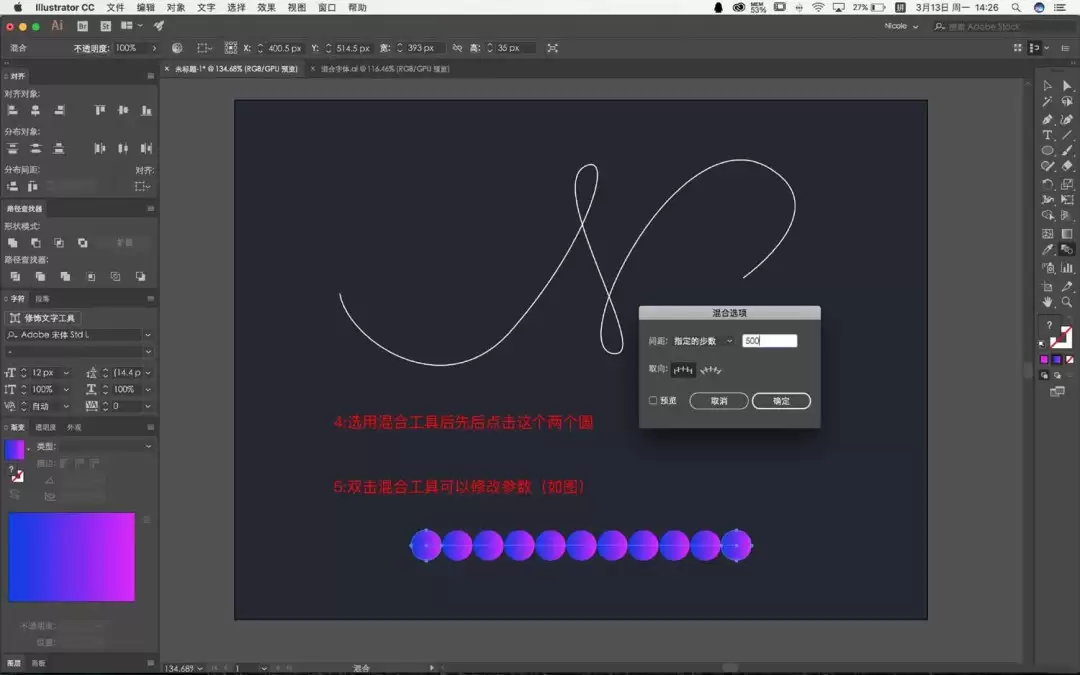The image size is (1080, 675).
Task: Pick the Eyedropper tool
Action: [1047, 249]
